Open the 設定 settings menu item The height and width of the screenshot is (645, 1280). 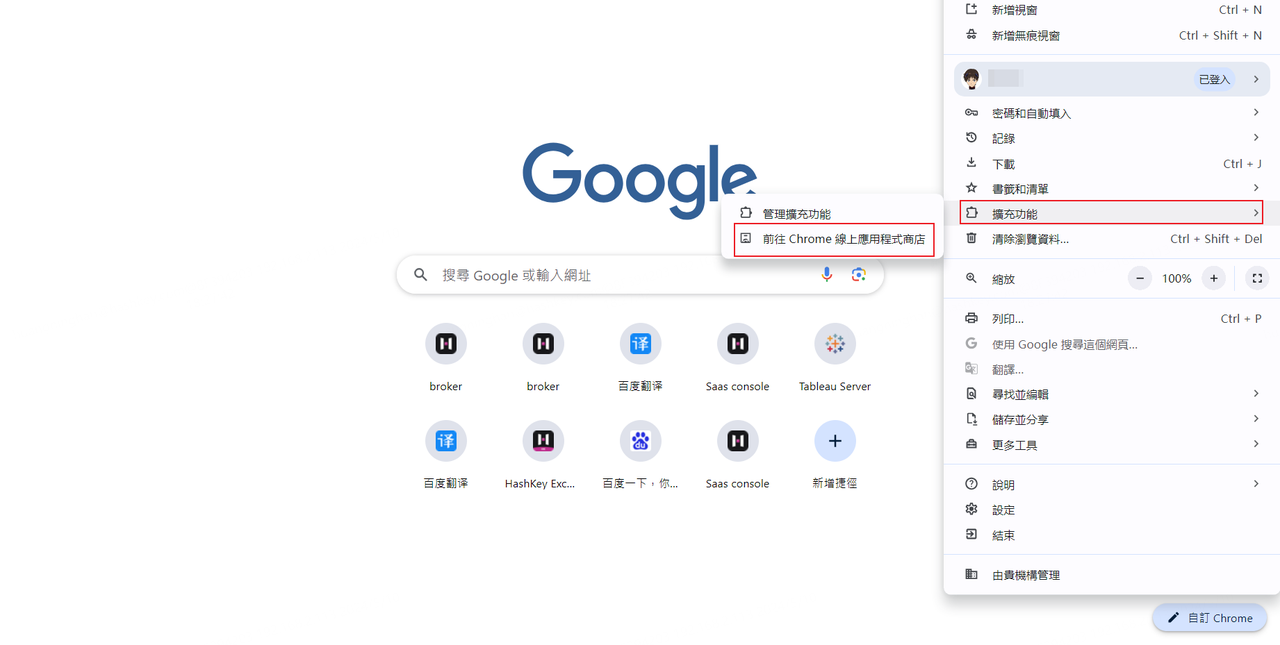(x=1003, y=509)
